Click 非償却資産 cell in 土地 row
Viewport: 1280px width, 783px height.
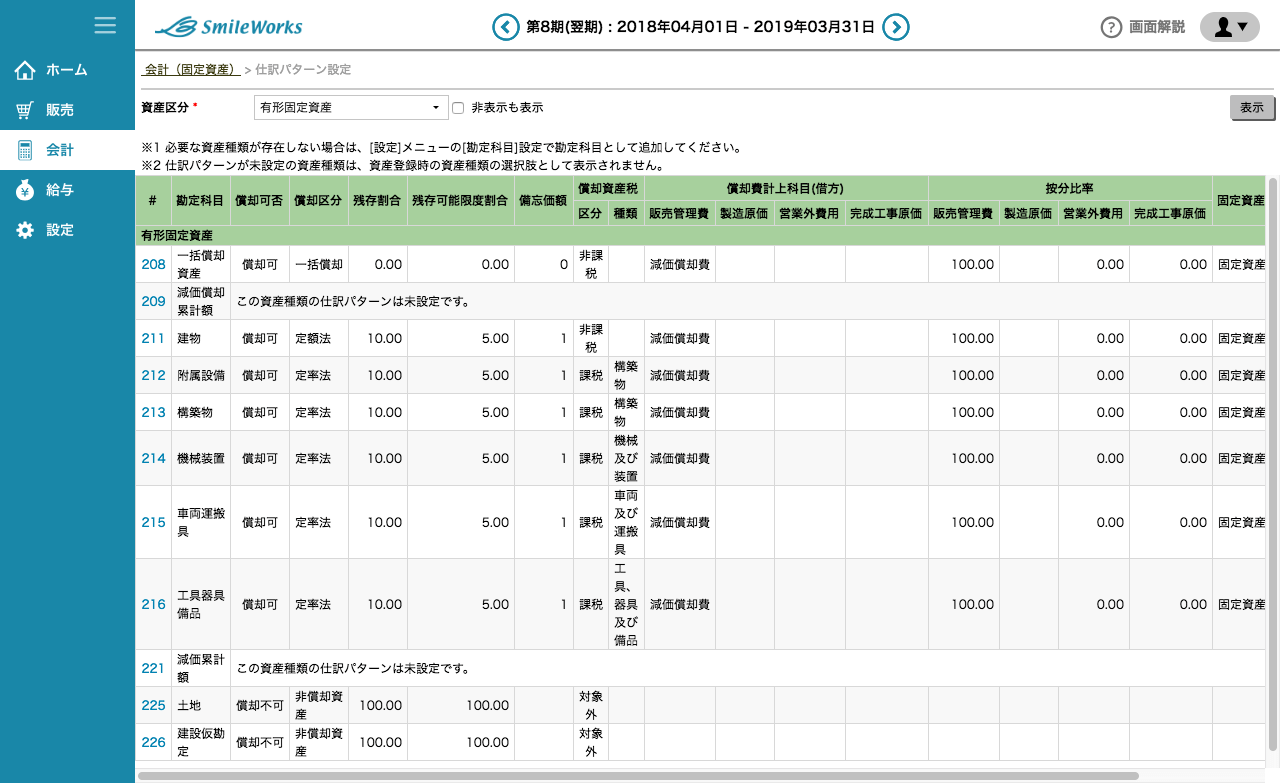click(x=319, y=705)
